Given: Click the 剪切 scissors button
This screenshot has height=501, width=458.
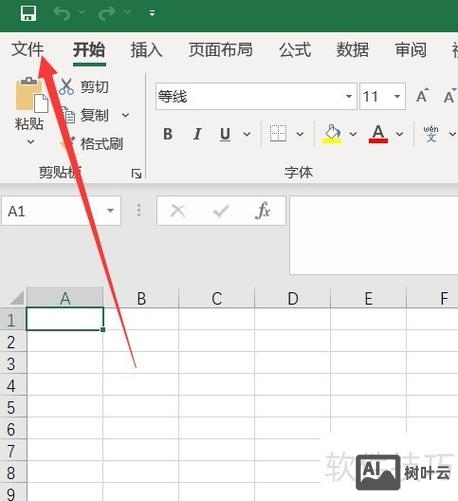Looking at the screenshot, I should click(84, 87).
